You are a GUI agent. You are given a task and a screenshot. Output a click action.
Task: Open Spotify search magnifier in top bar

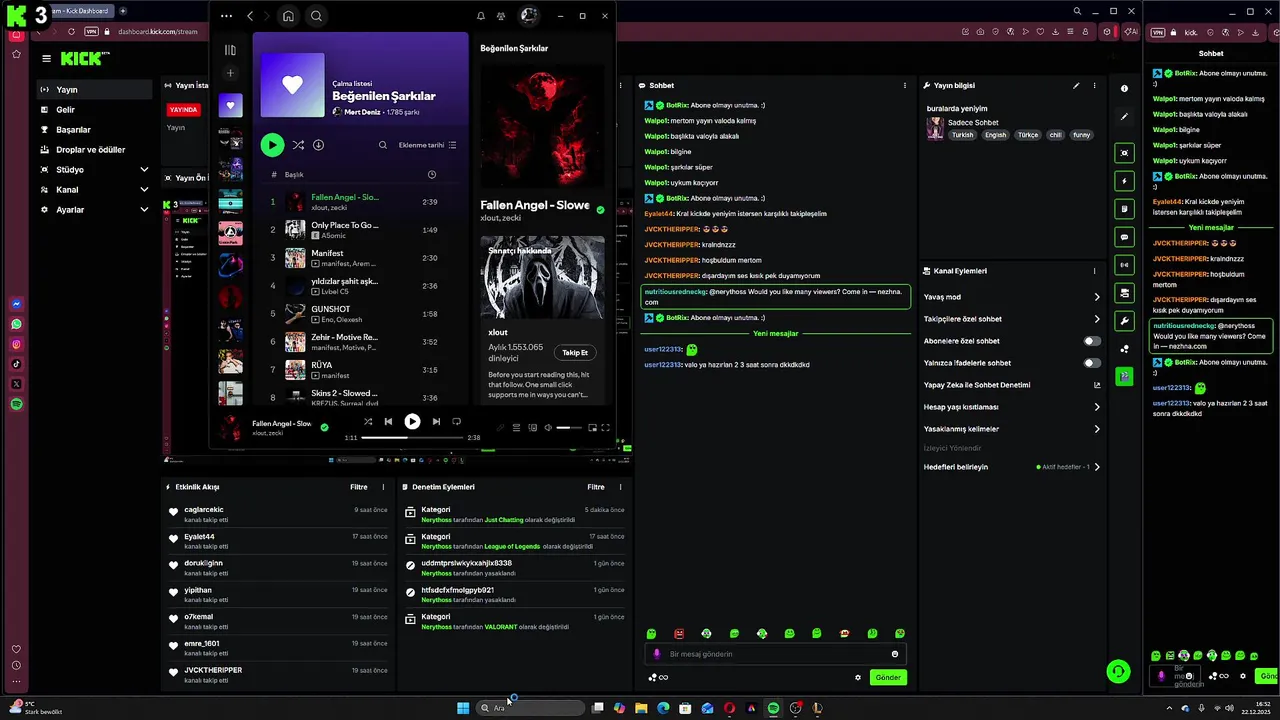point(316,16)
